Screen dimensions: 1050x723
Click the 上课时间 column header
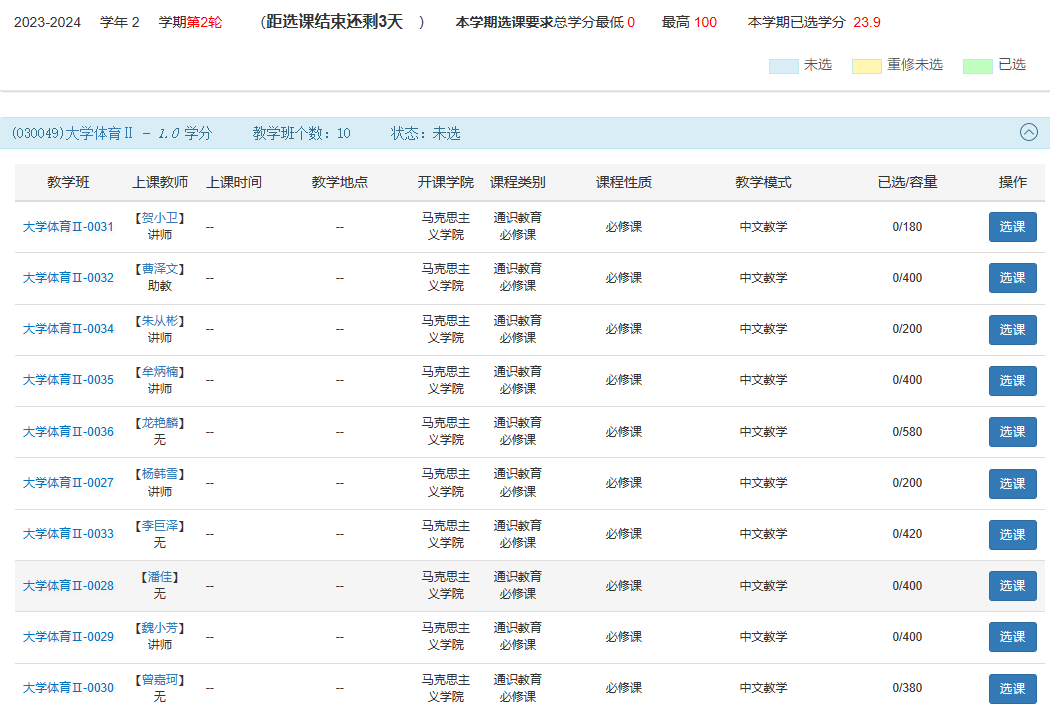pos(234,182)
